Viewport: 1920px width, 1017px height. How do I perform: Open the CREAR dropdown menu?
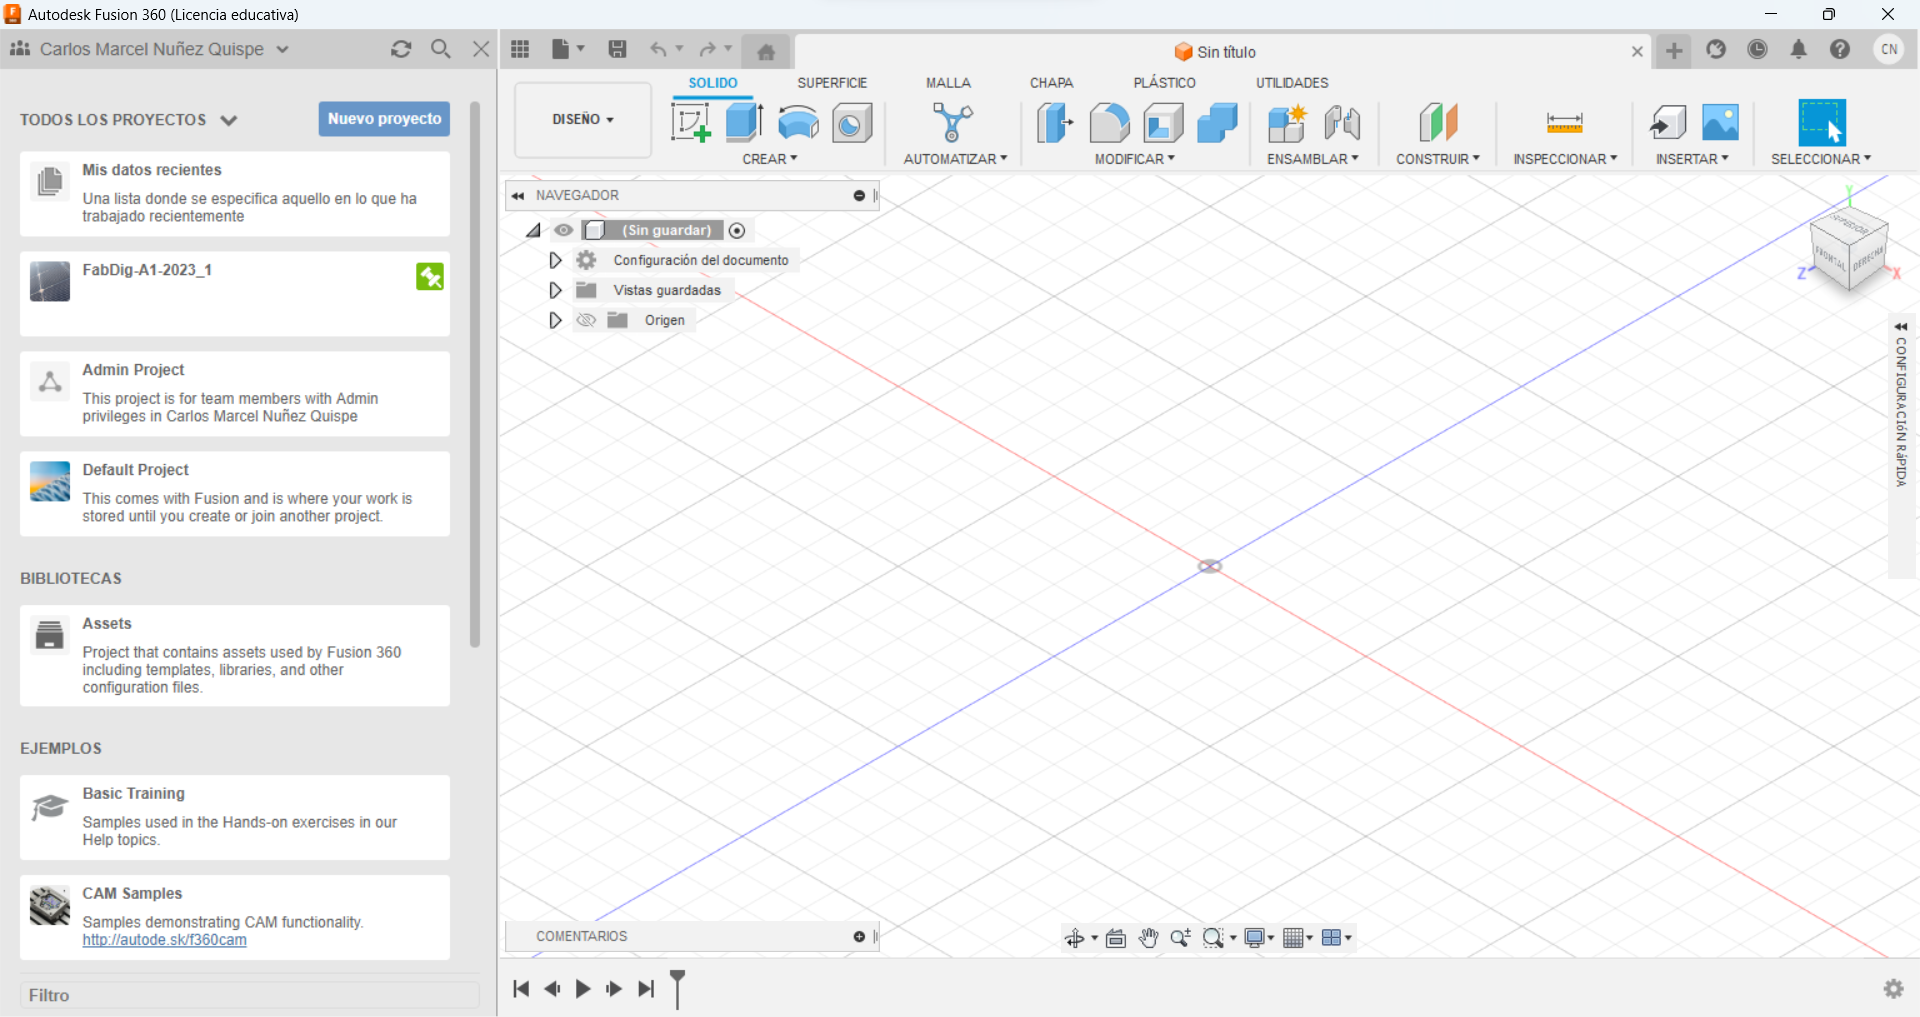pyautogui.click(x=770, y=159)
